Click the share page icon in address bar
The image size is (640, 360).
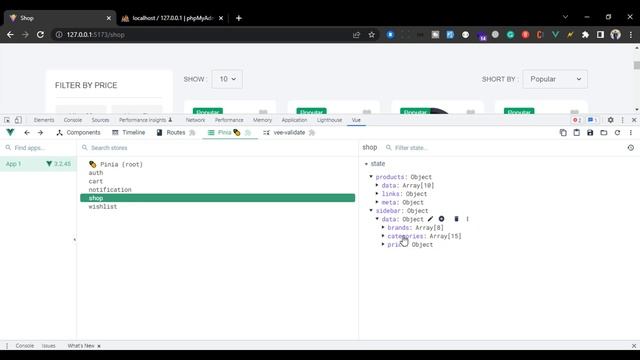click(x=356, y=35)
